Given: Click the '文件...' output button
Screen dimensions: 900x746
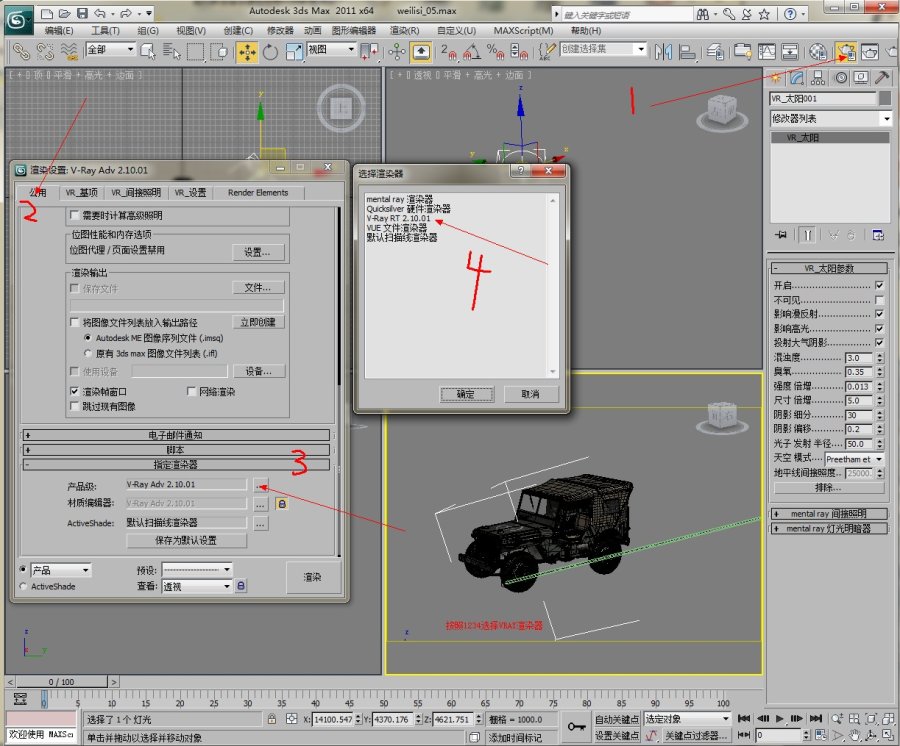Looking at the screenshot, I should (258, 287).
